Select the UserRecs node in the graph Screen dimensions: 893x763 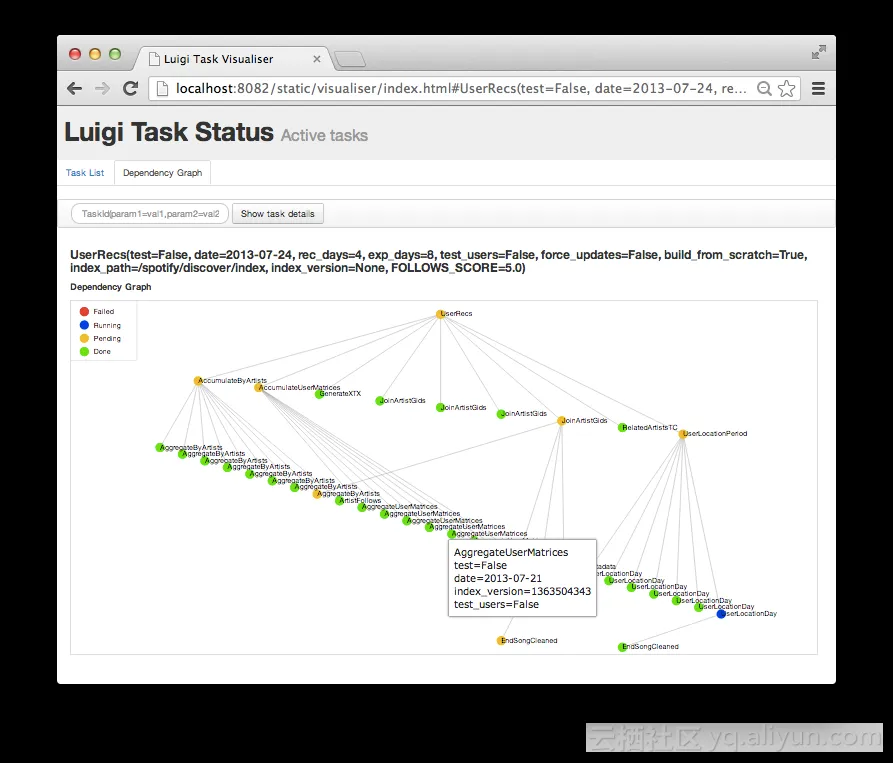coord(439,312)
